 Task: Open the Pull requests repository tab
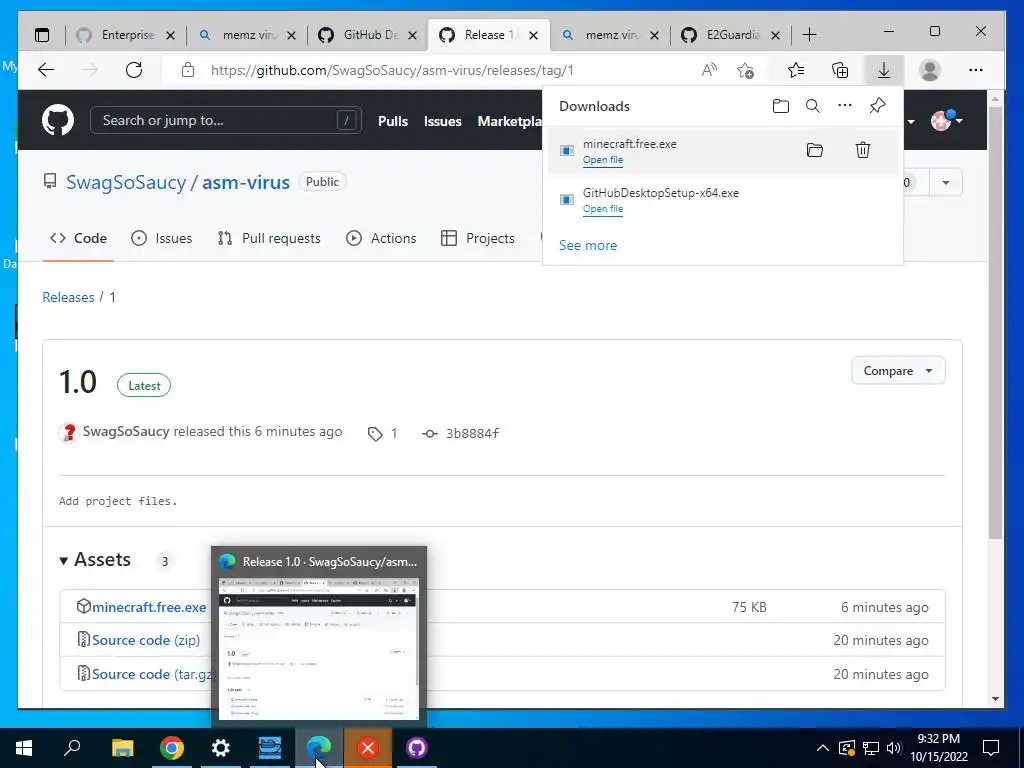coord(269,238)
